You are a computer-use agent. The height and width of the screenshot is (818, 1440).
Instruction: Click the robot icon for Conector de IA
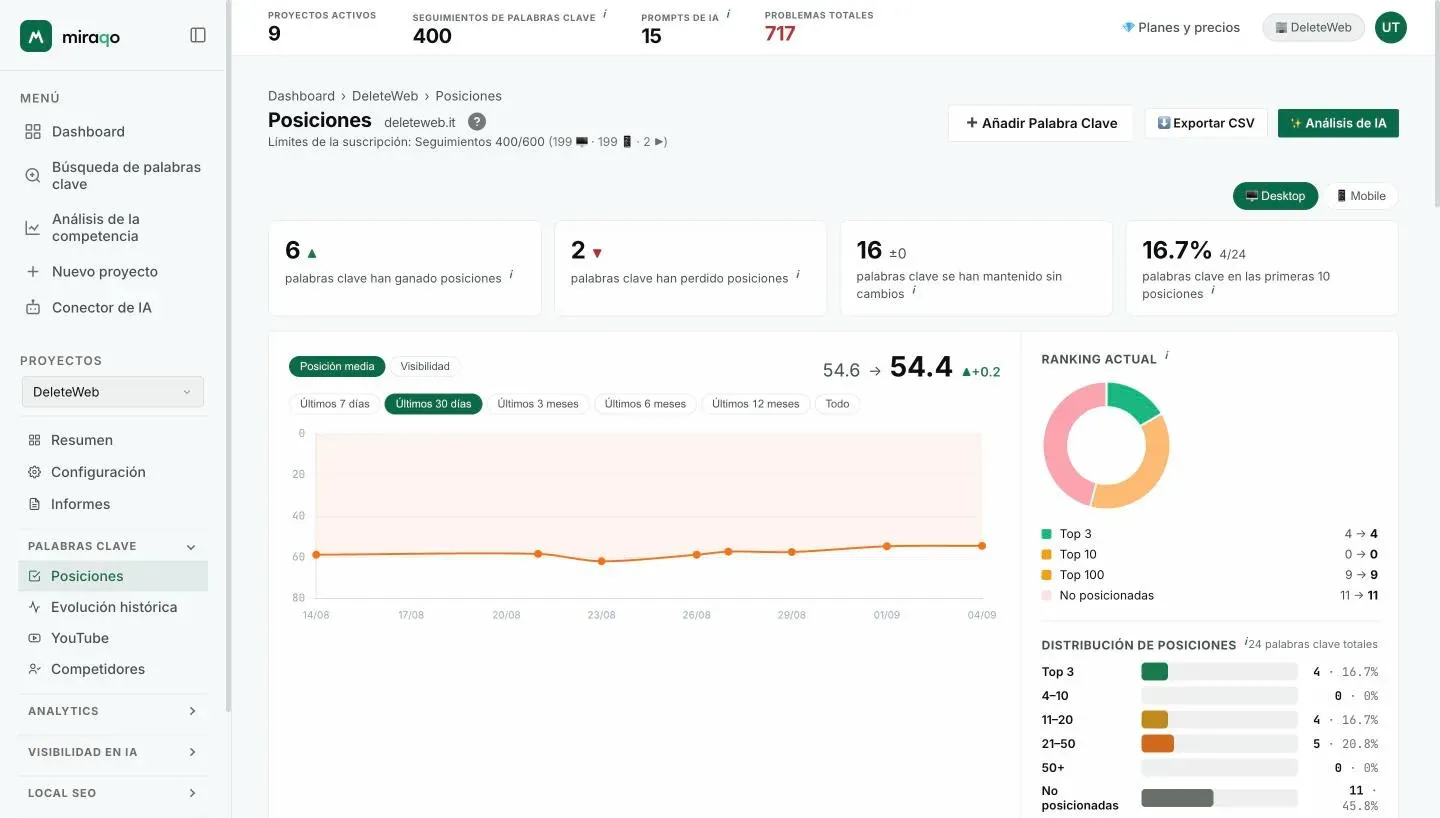(33, 308)
